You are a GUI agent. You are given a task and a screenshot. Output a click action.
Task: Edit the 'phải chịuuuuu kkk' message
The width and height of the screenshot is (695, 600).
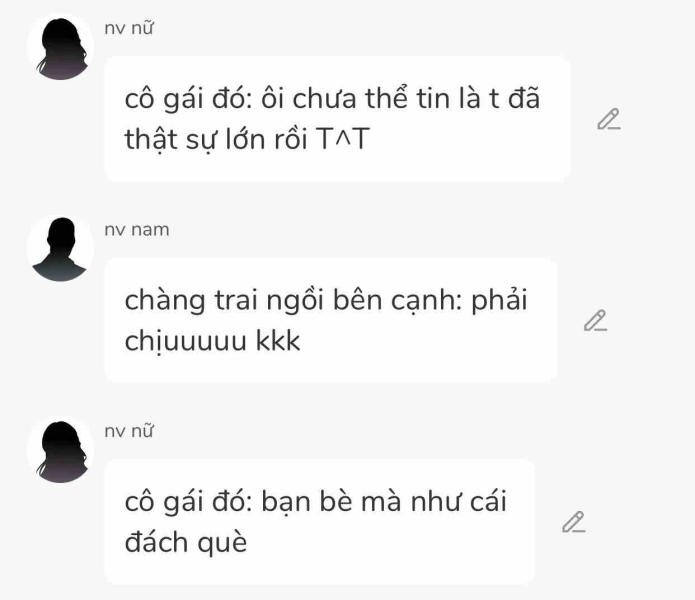pos(596,320)
